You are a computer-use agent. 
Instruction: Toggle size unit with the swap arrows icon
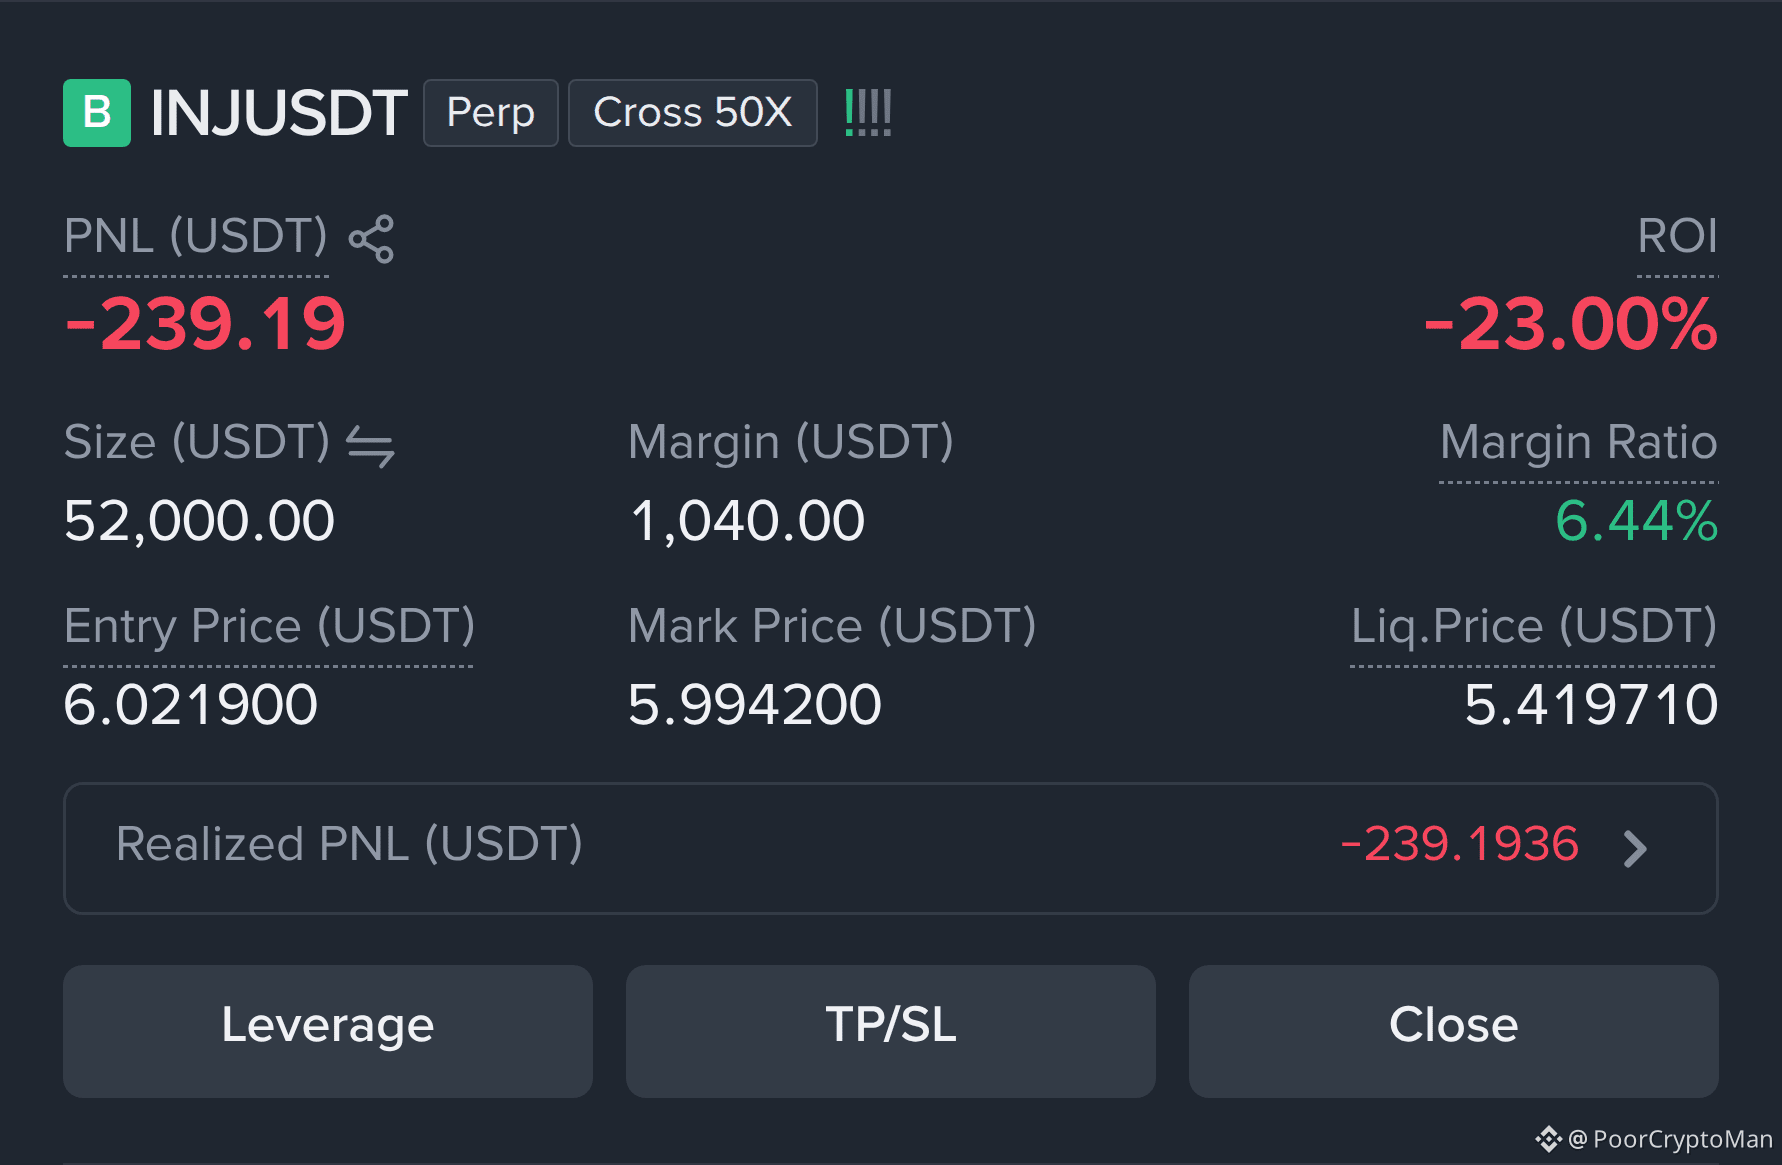[371, 446]
